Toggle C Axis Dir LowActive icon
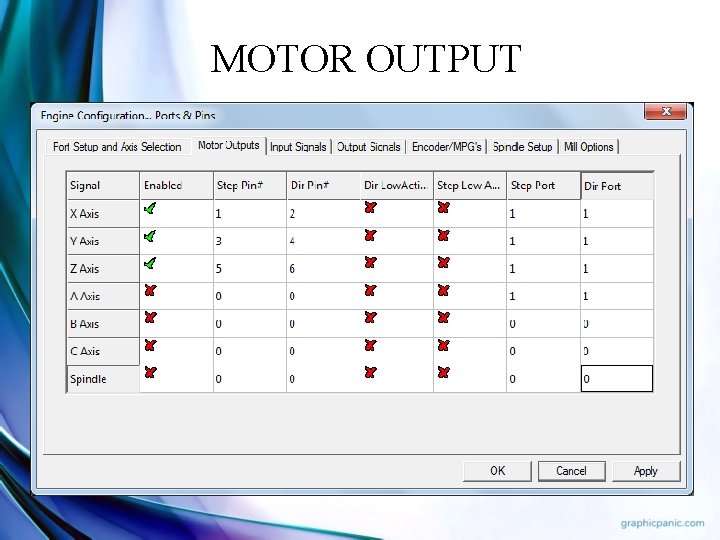 point(371,345)
